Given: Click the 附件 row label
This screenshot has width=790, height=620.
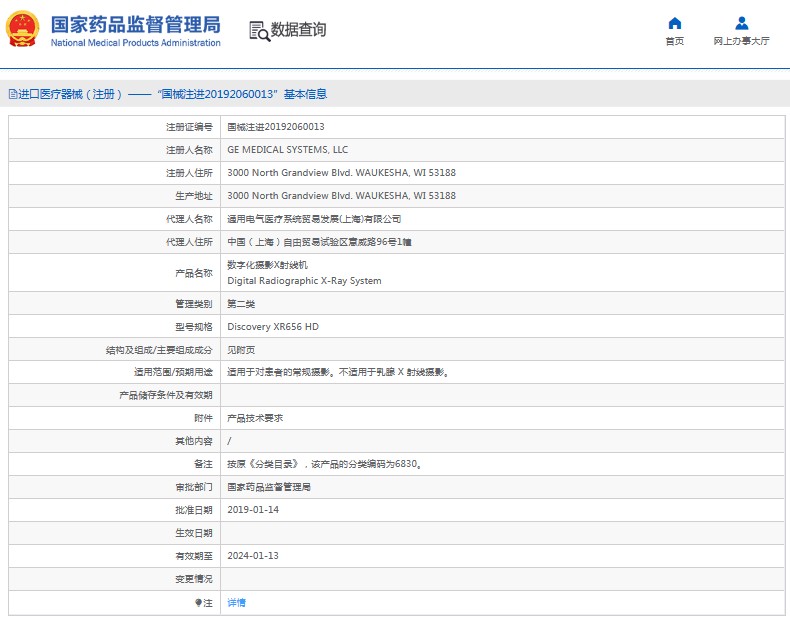Looking at the screenshot, I should tap(204, 418).
